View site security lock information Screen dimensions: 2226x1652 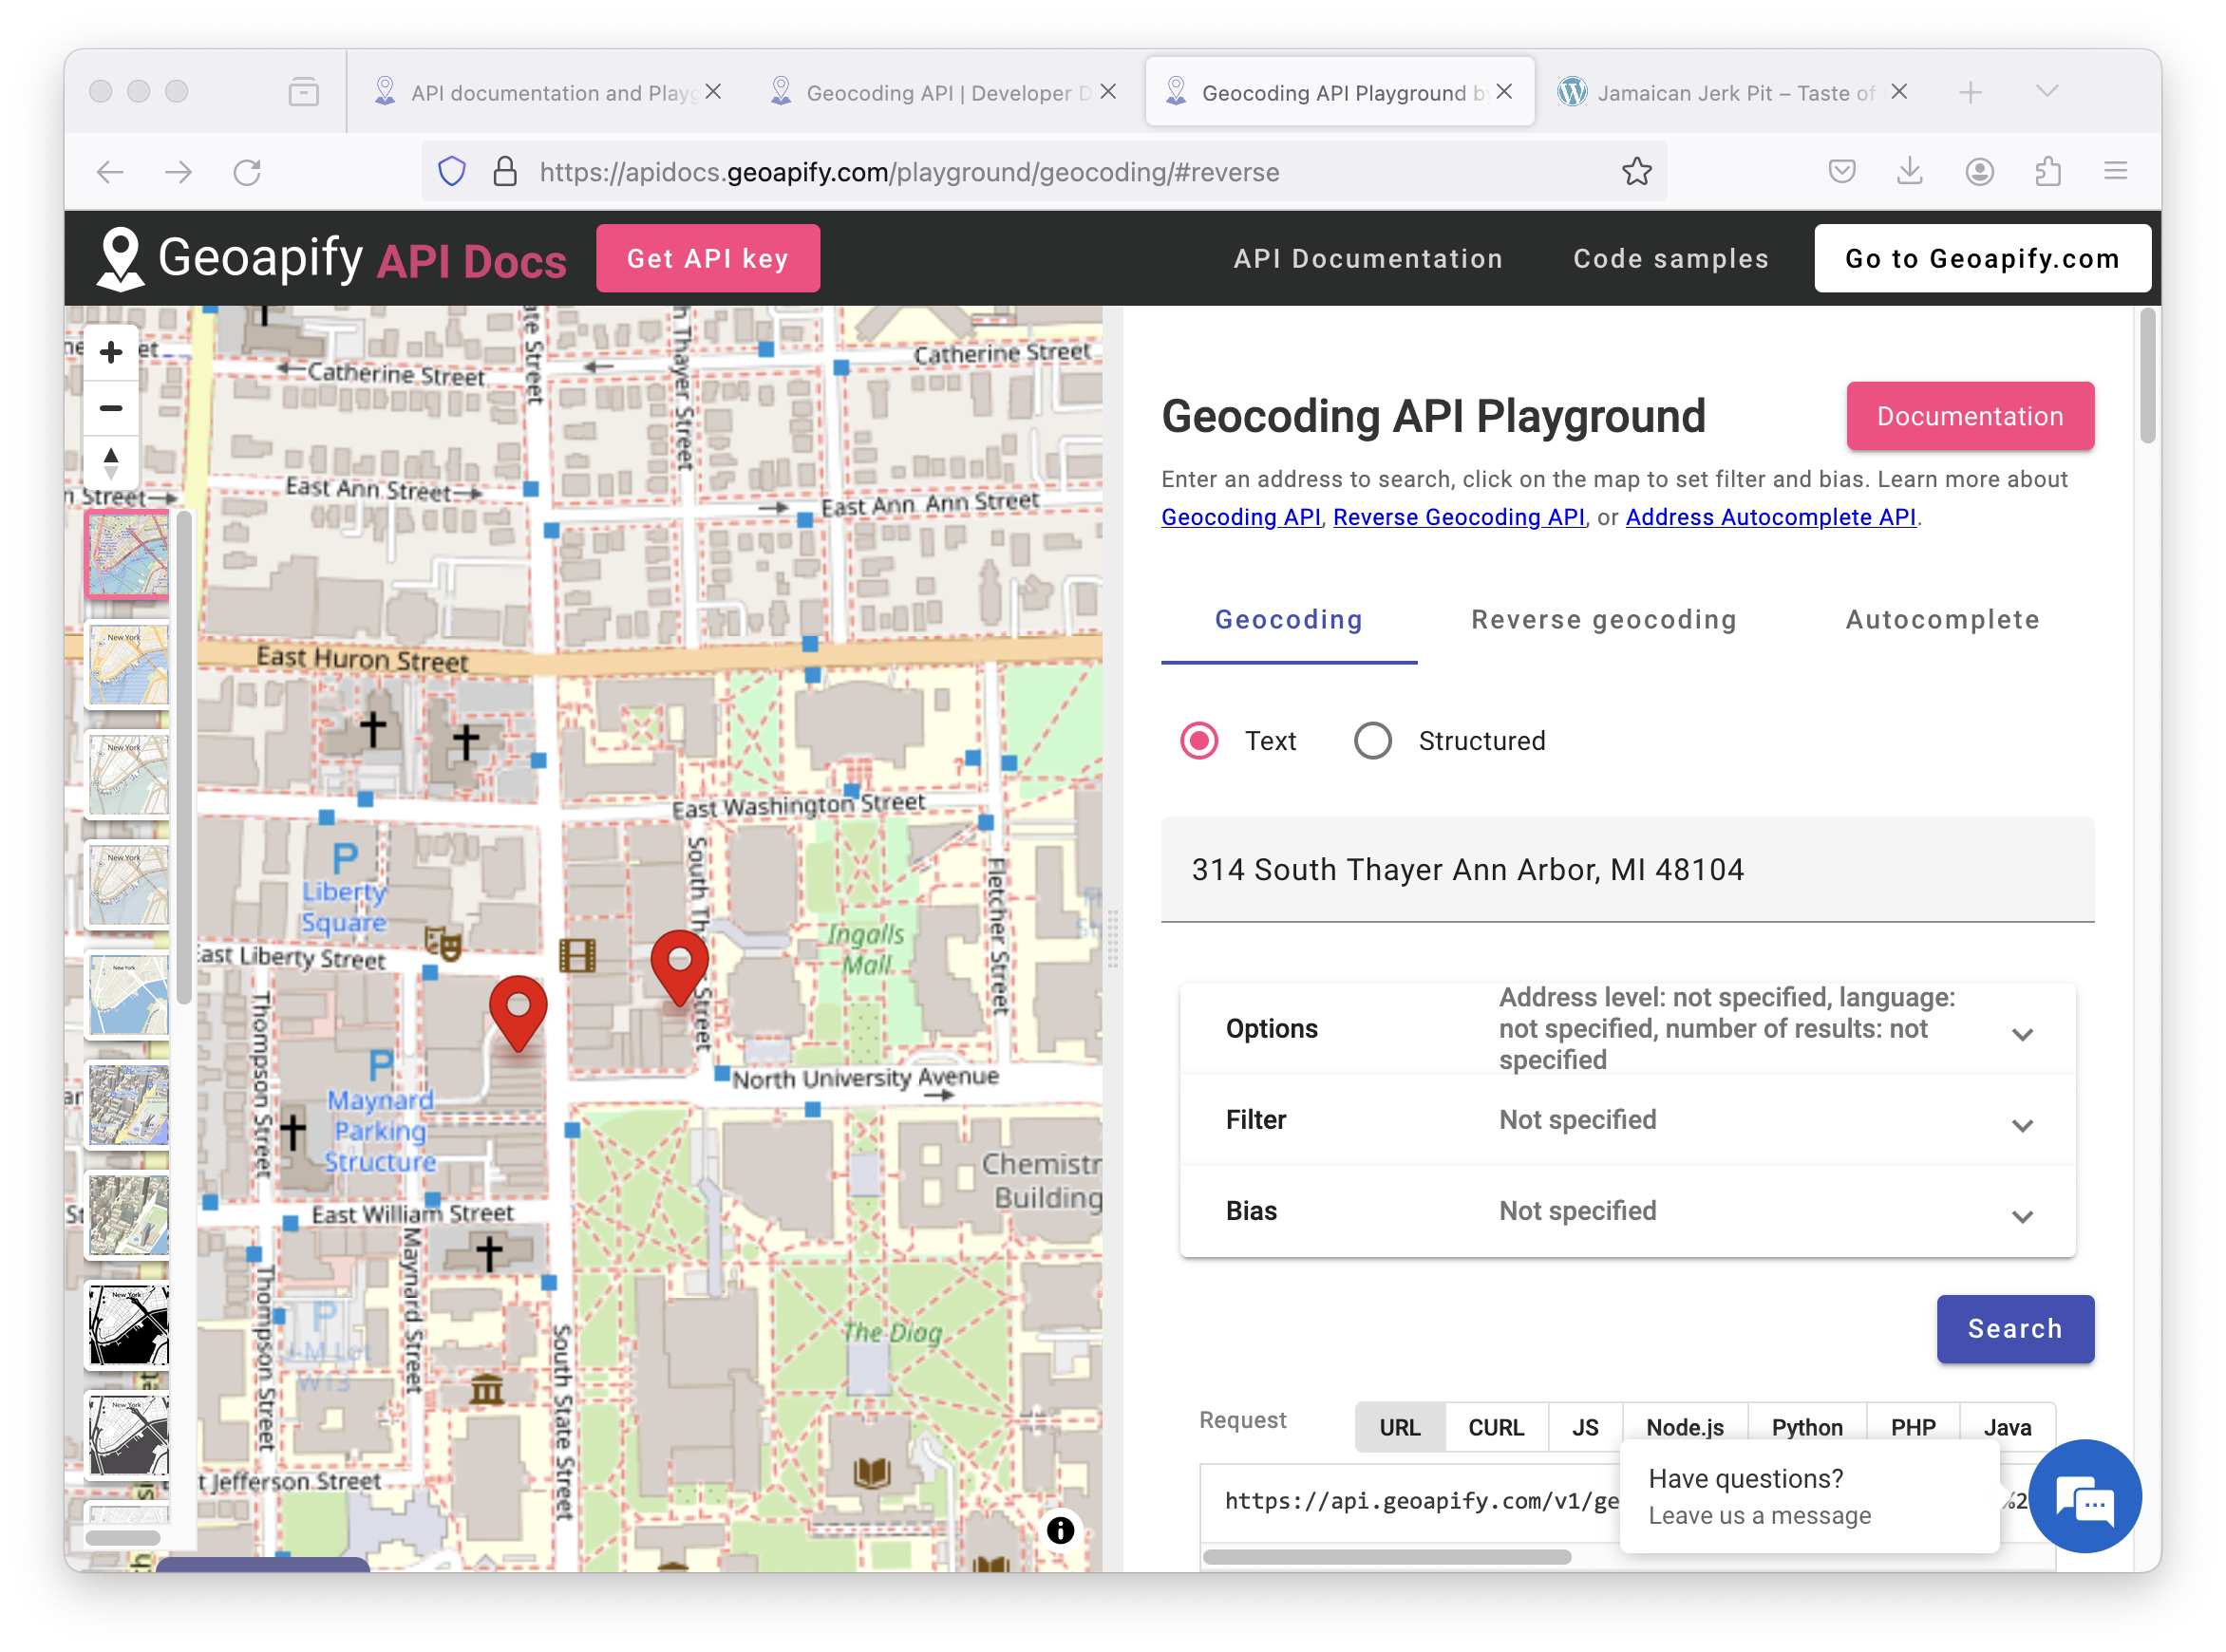(505, 172)
